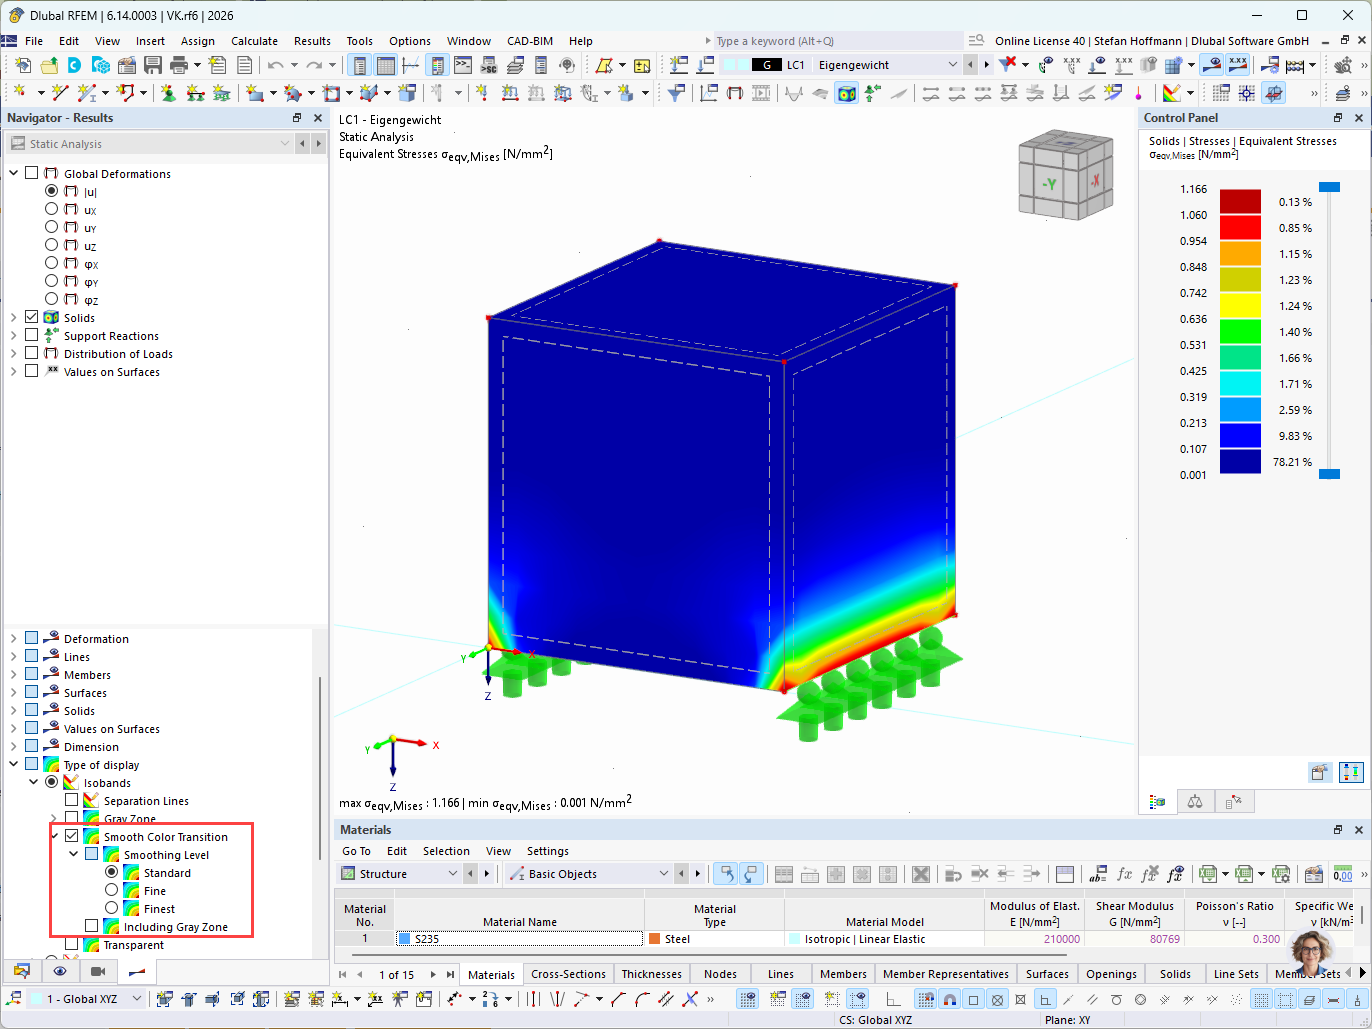Open the Results menu

[314, 41]
